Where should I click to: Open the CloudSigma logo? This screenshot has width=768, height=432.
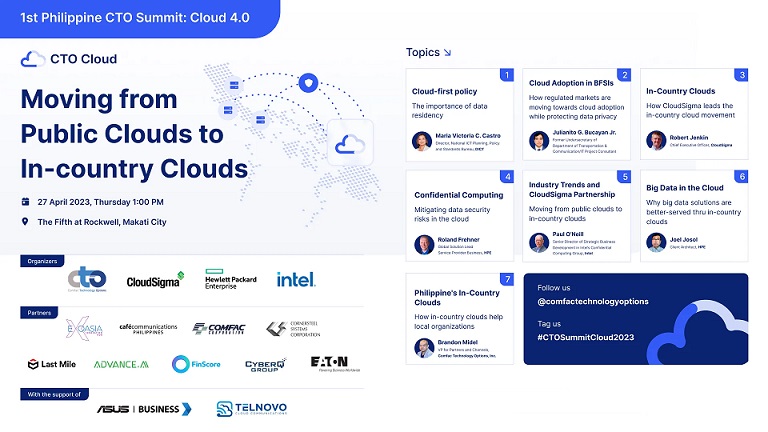pyautogui.click(x=155, y=280)
